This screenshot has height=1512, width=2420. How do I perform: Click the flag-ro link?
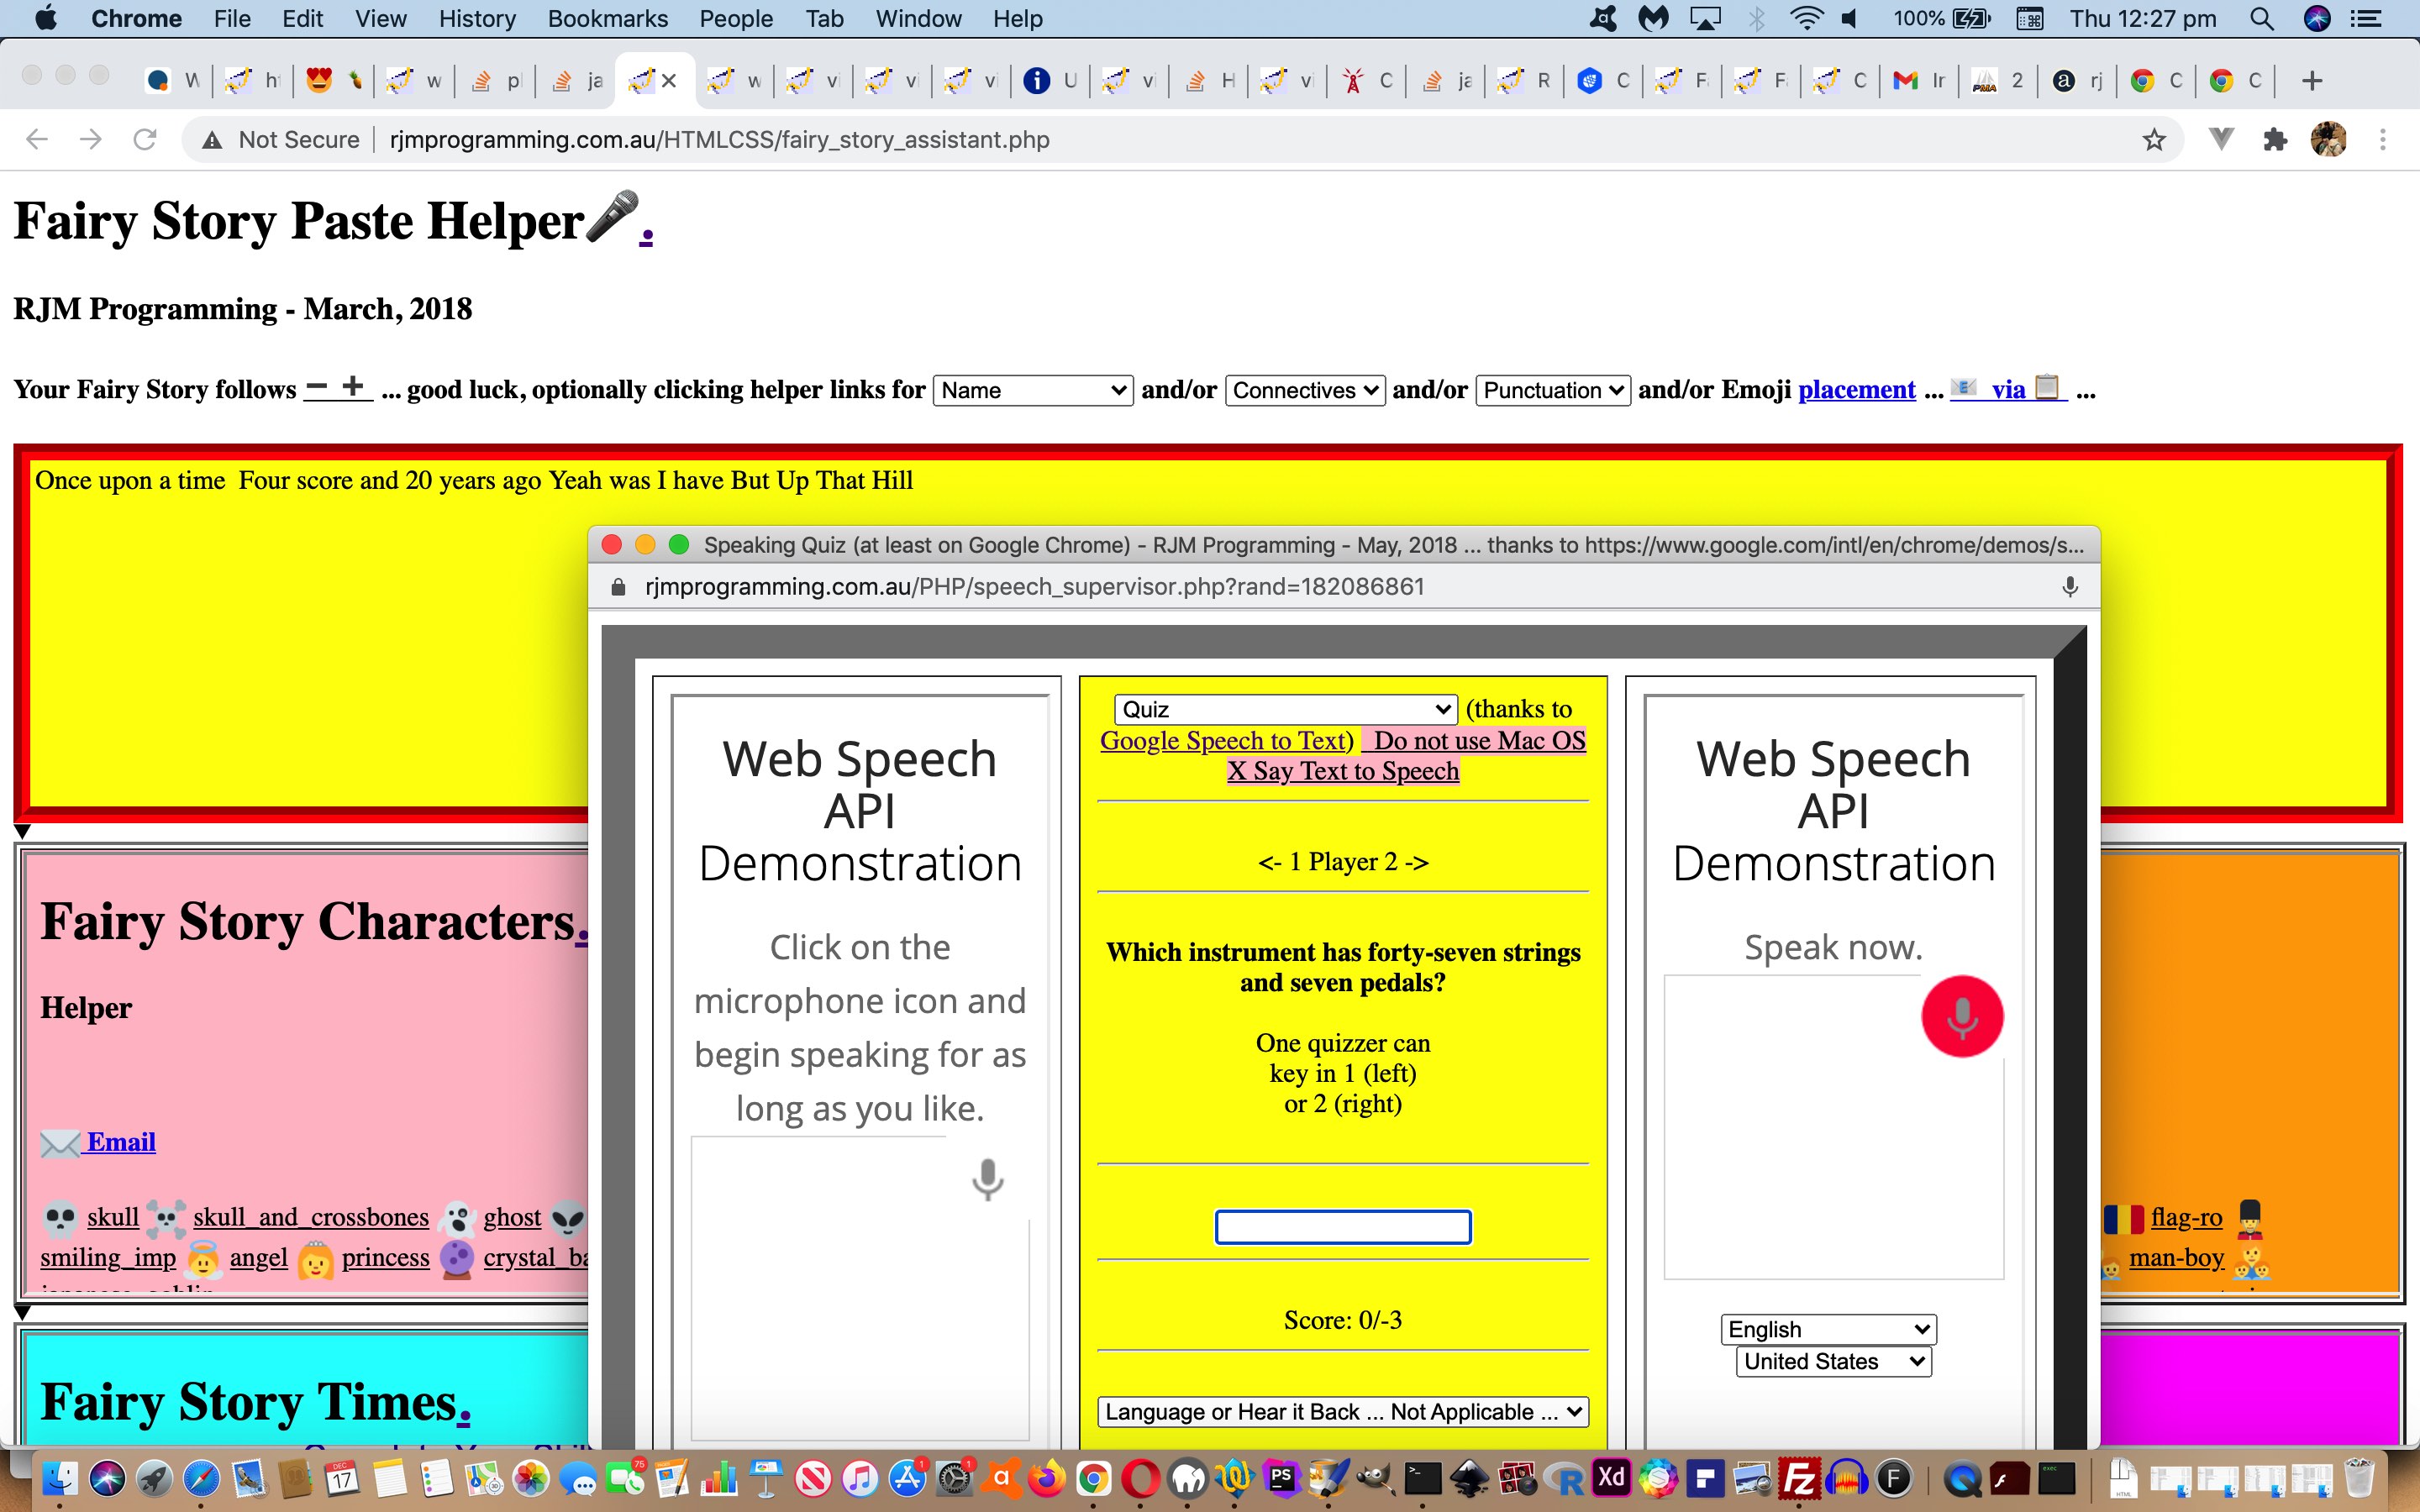(x=2186, y=1217)
